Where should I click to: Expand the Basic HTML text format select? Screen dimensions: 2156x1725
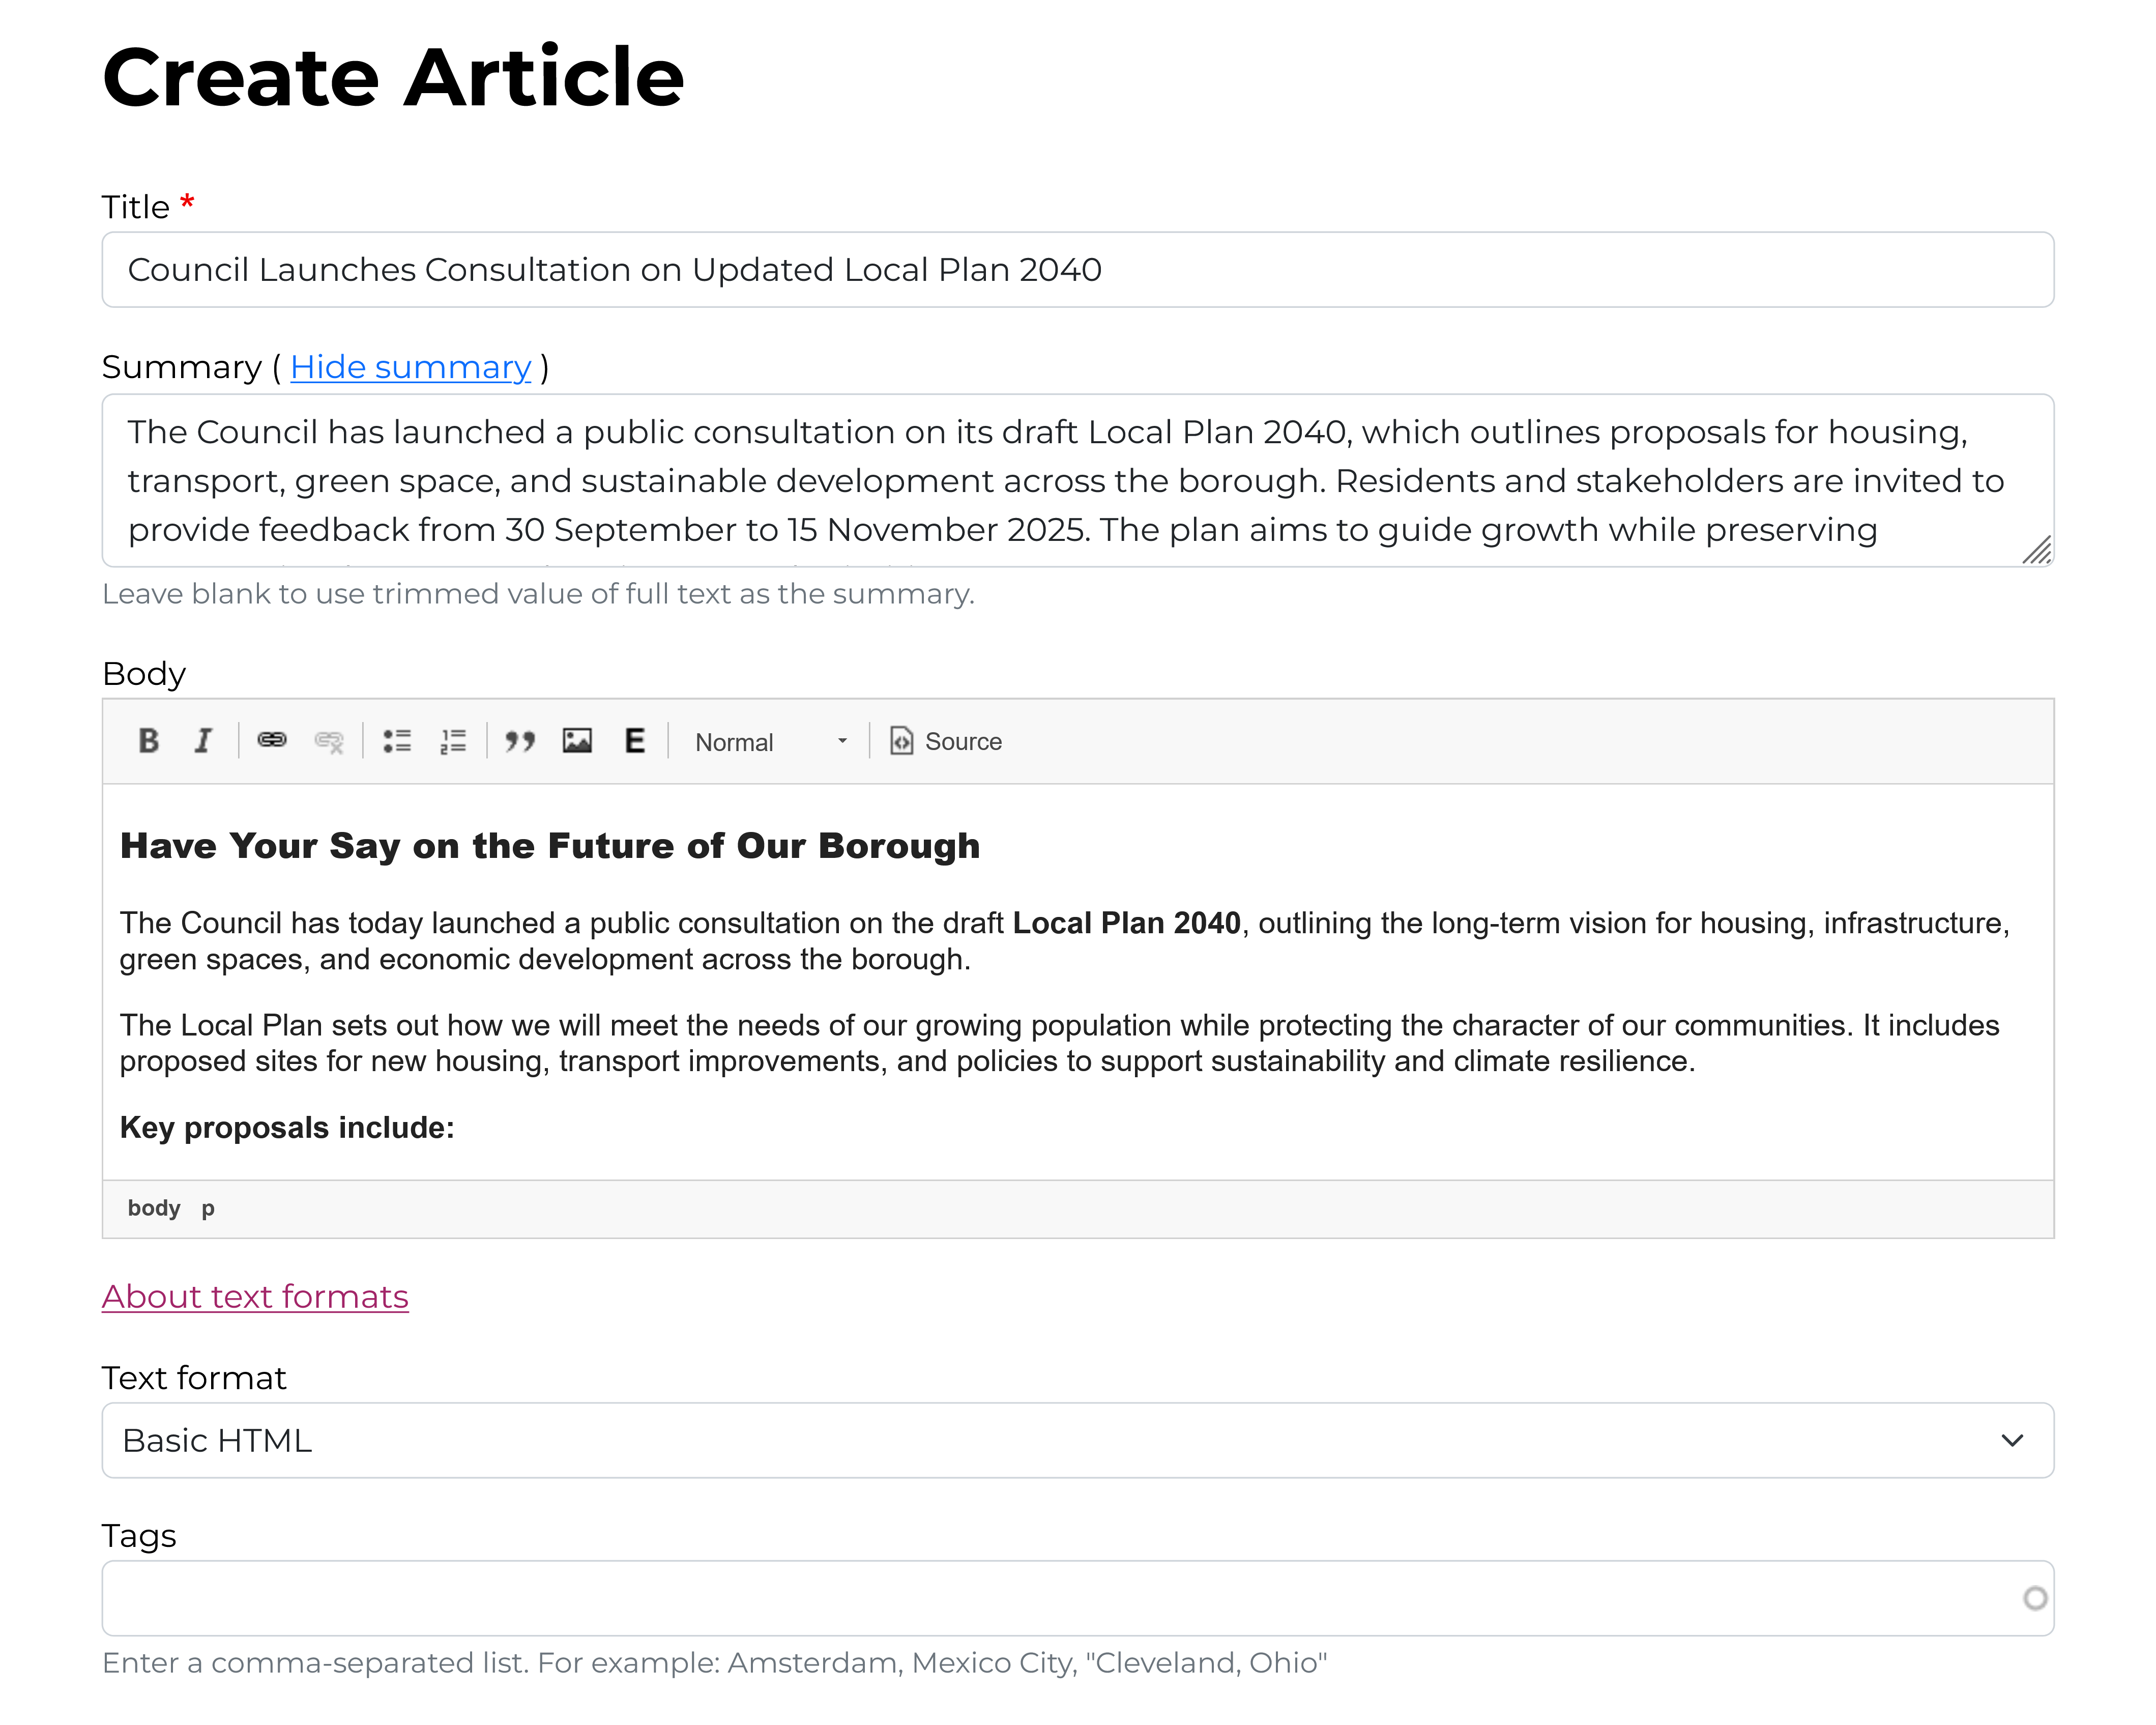1077,1440
